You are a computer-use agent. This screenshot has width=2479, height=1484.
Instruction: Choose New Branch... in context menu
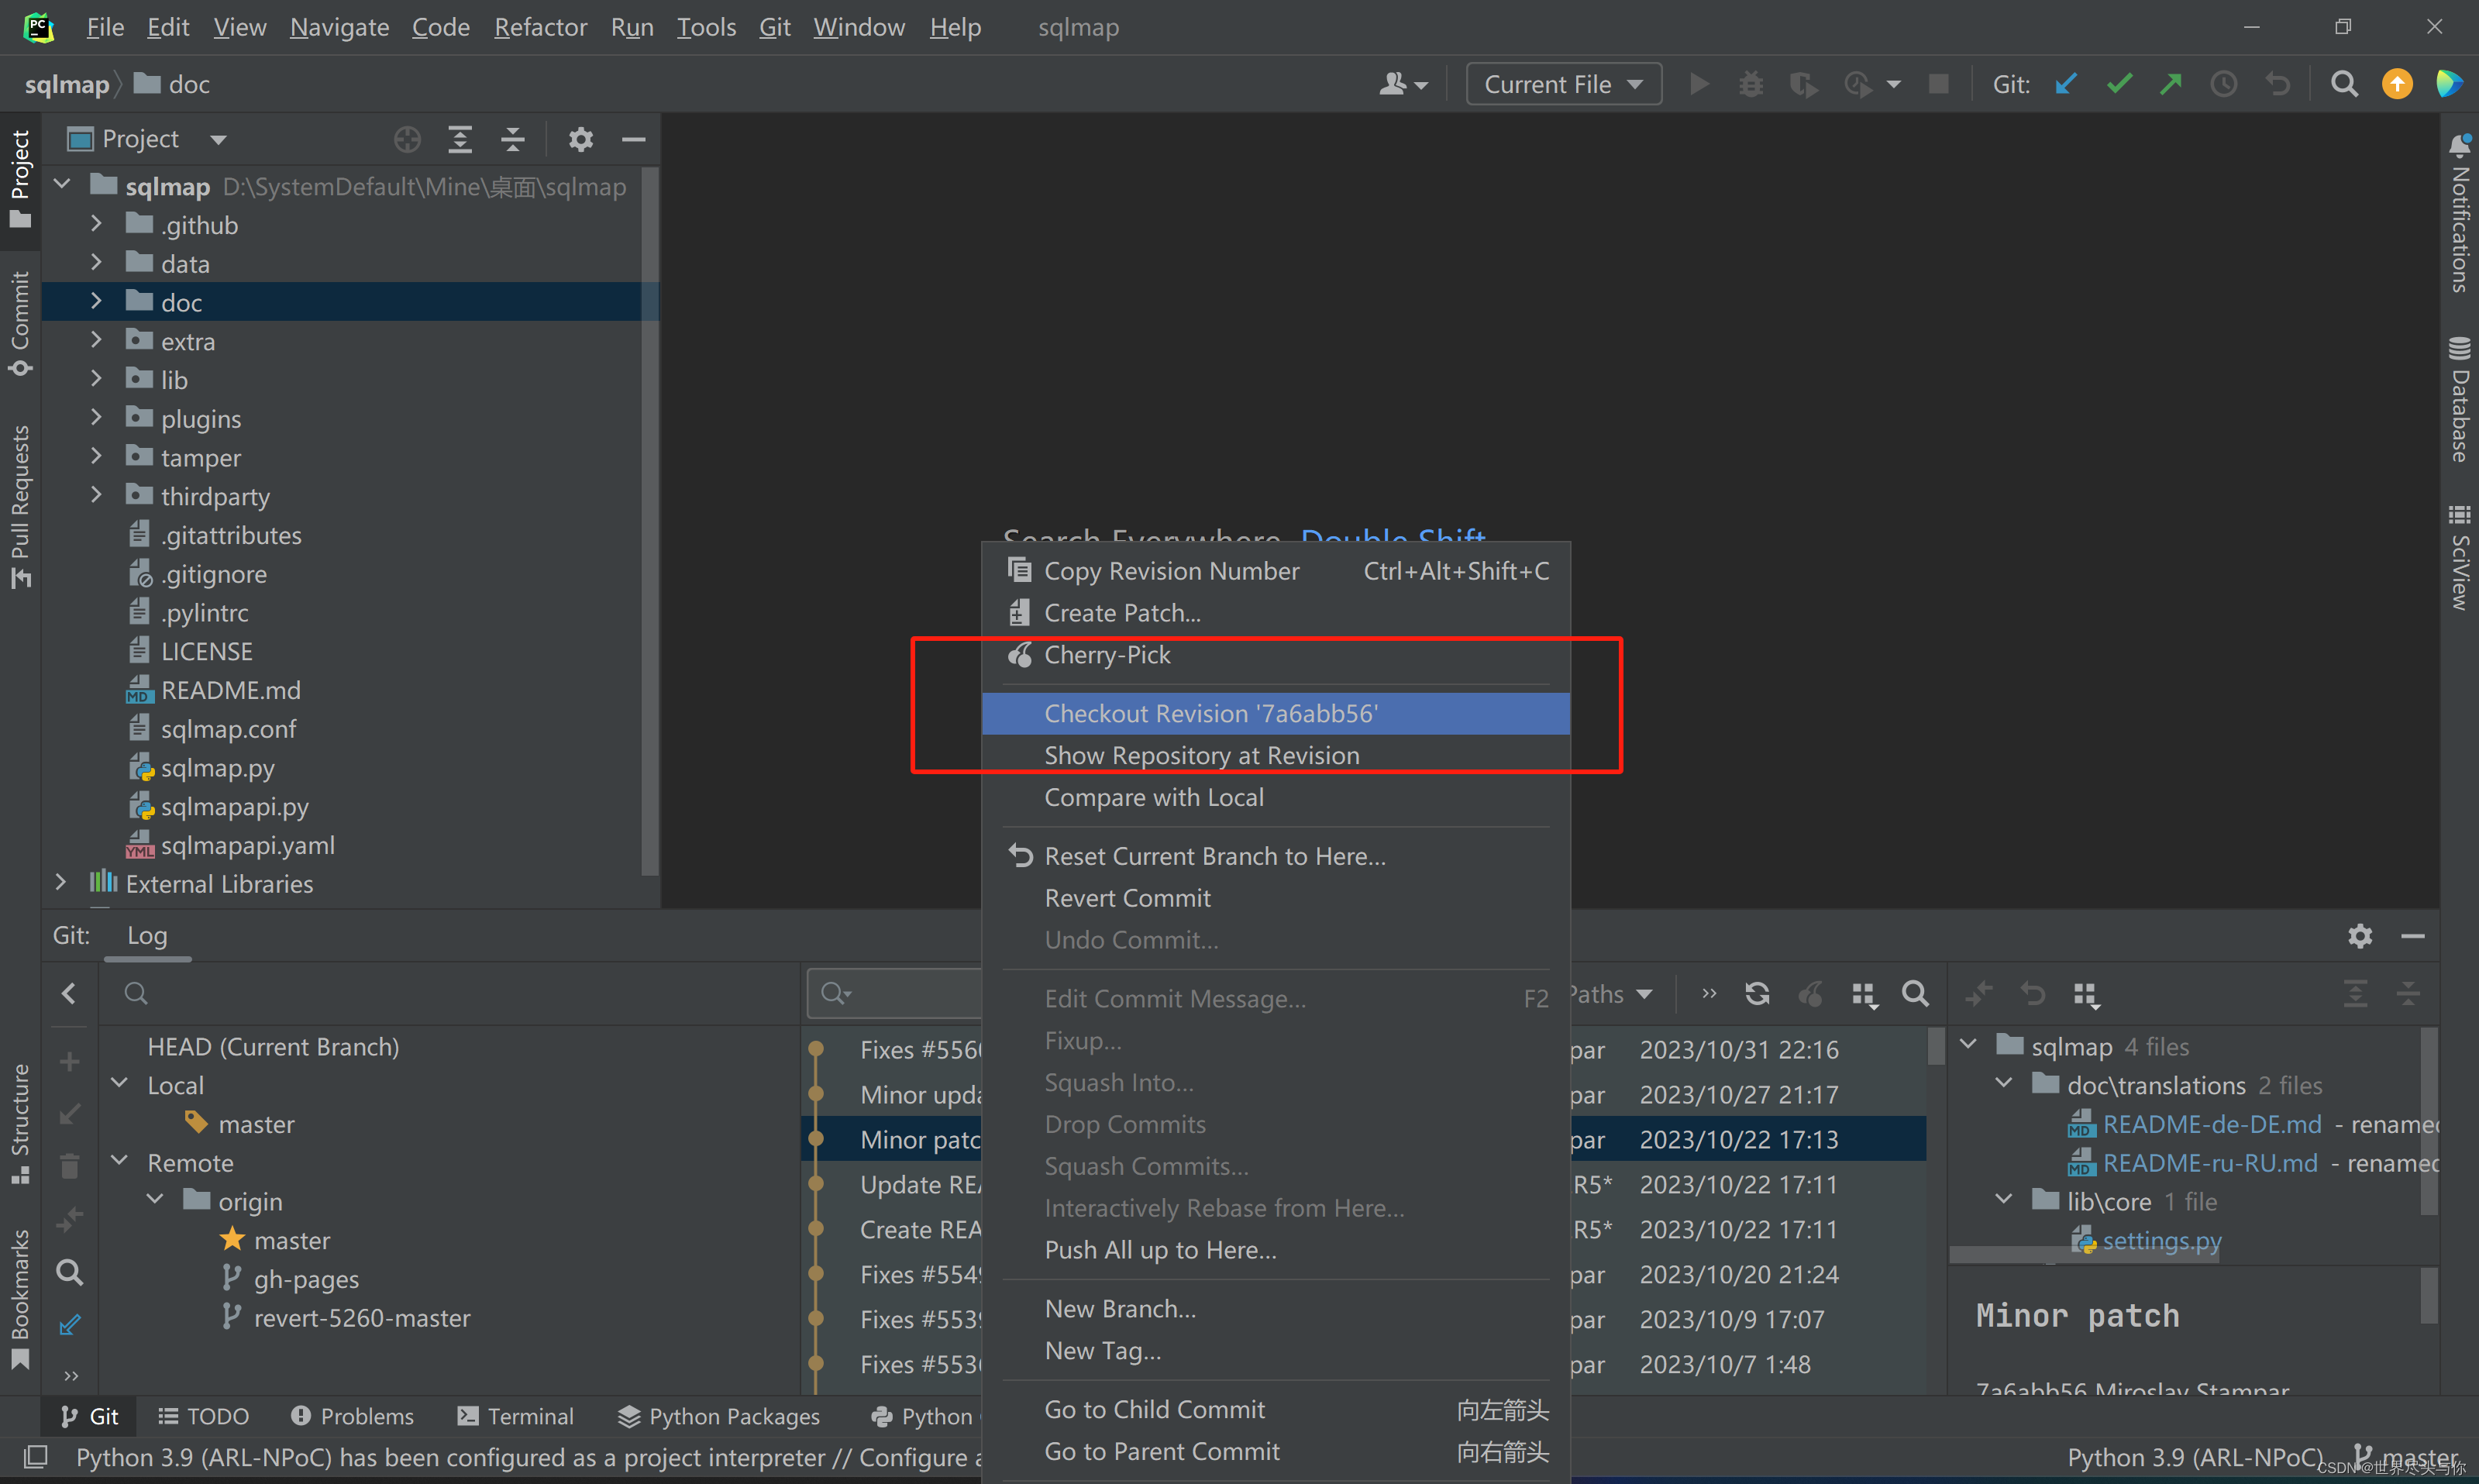point(1275,1309)
